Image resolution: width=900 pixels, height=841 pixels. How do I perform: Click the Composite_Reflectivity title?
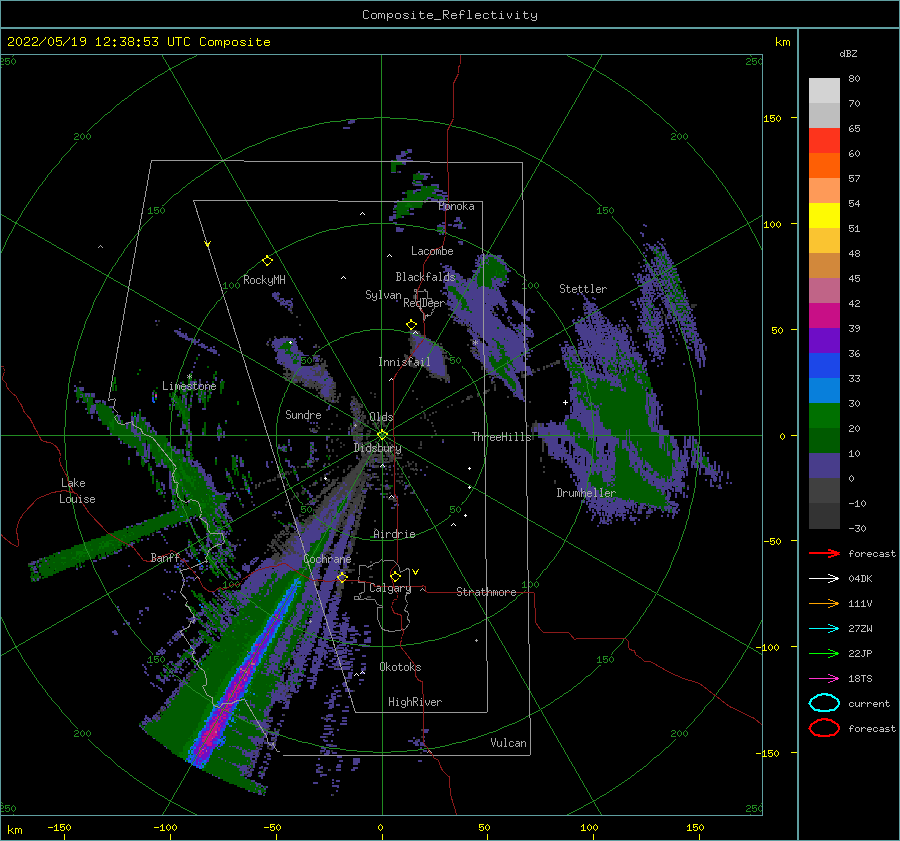tap(450, 15)
